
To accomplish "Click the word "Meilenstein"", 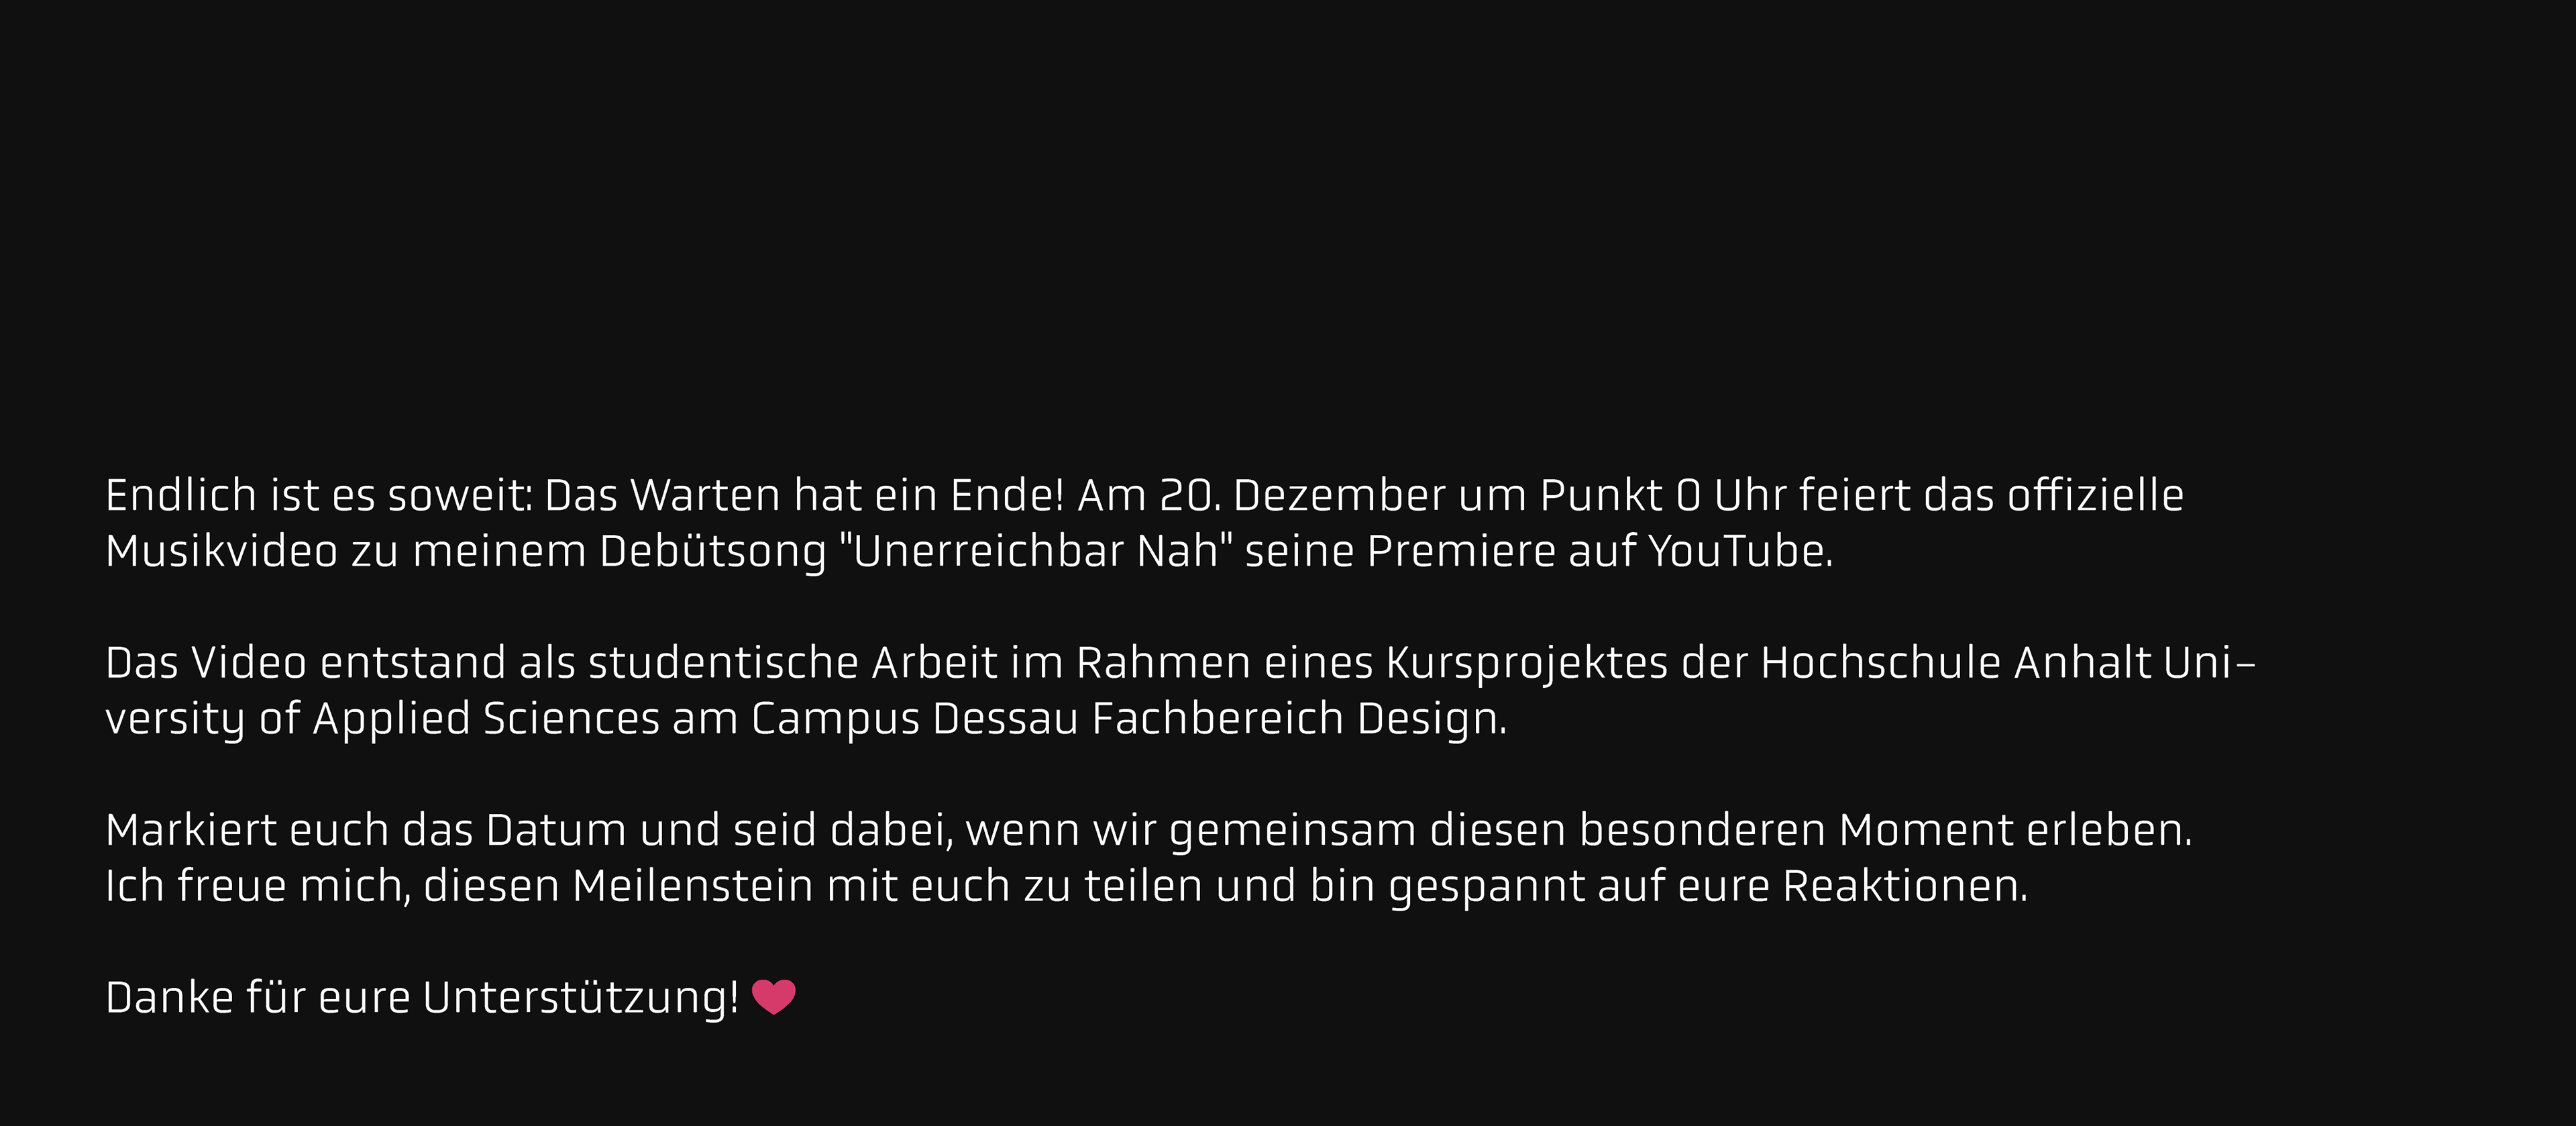I will [693, 887].
